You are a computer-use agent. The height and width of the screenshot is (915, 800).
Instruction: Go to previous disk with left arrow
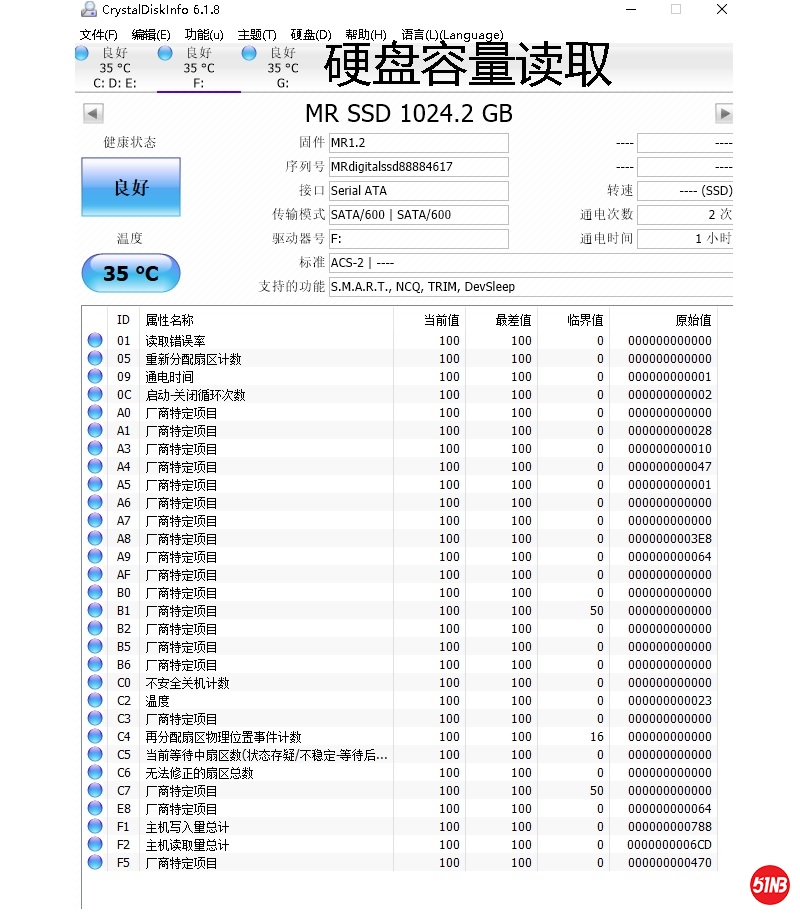click(93, 114)
